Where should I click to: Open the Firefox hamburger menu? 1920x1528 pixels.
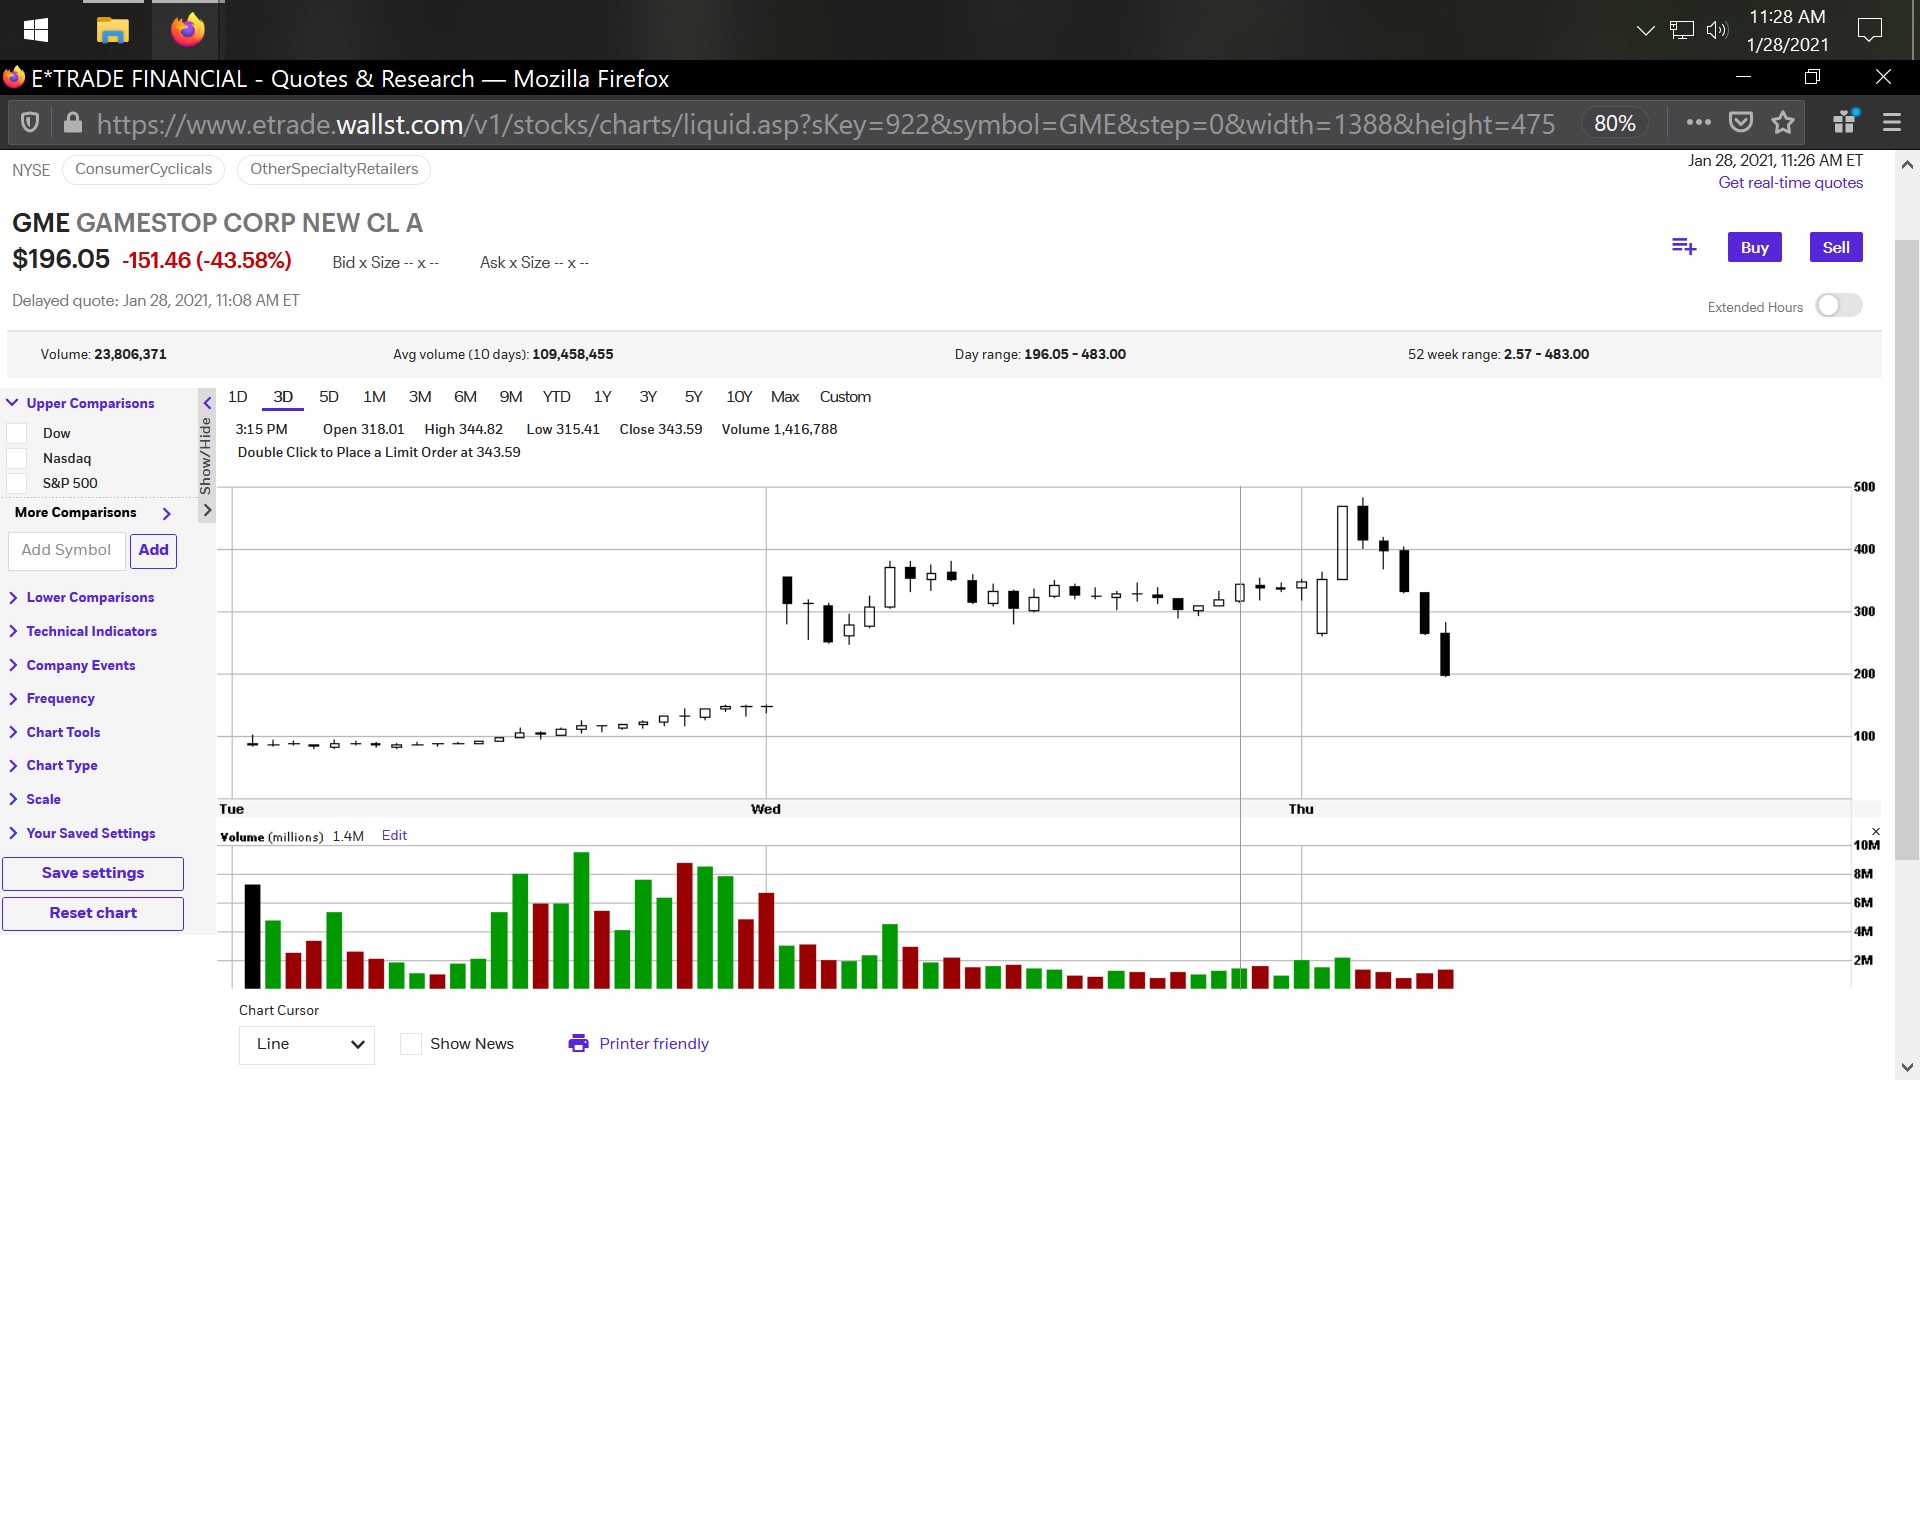click(1891, 123)
